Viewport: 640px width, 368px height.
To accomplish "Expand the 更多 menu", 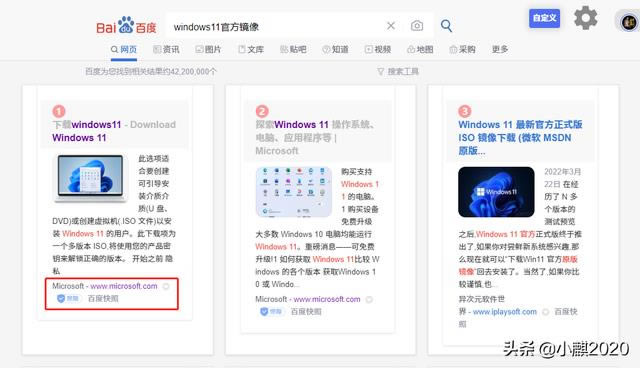I will coord(500,49).
